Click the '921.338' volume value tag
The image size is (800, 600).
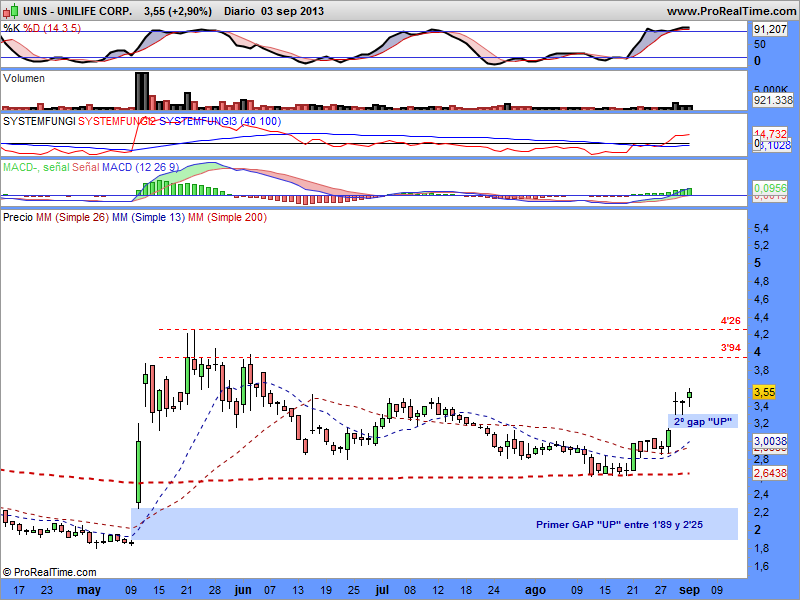click(x=773, y=100)
